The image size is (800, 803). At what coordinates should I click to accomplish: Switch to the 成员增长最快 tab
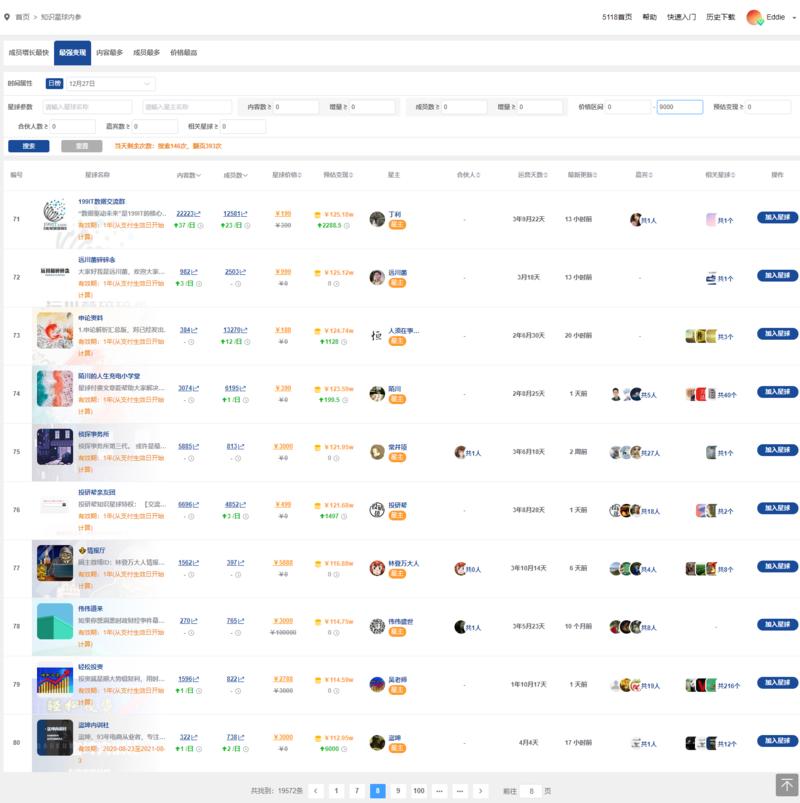(x=28, y=52)
